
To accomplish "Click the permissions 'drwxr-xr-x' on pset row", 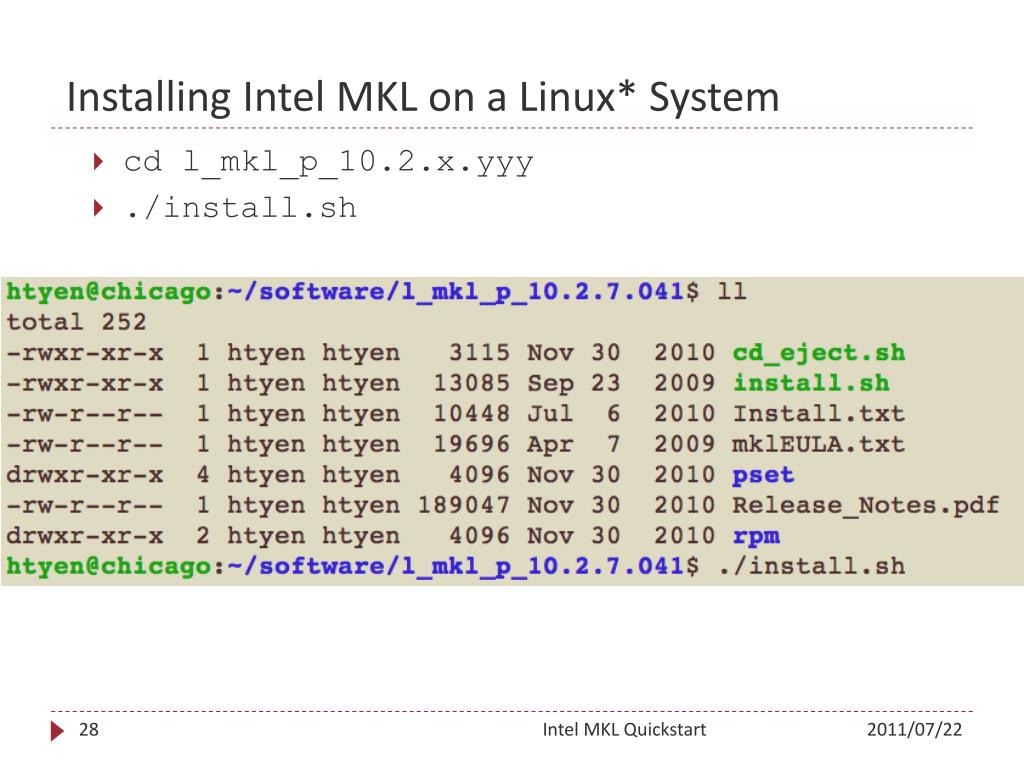I will click(85, 475).
